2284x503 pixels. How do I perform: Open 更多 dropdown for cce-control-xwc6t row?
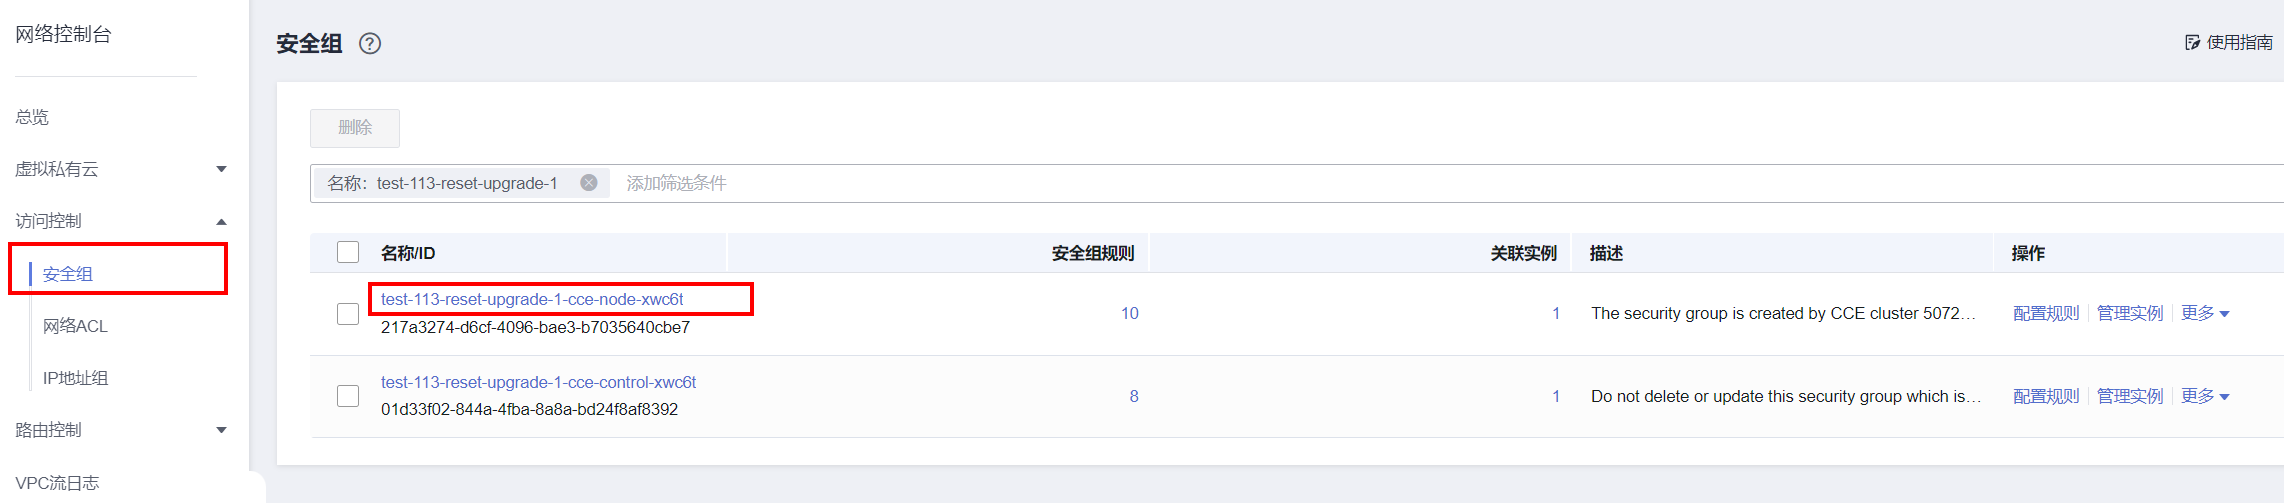pyautogui.click(x=2205, y=396)
